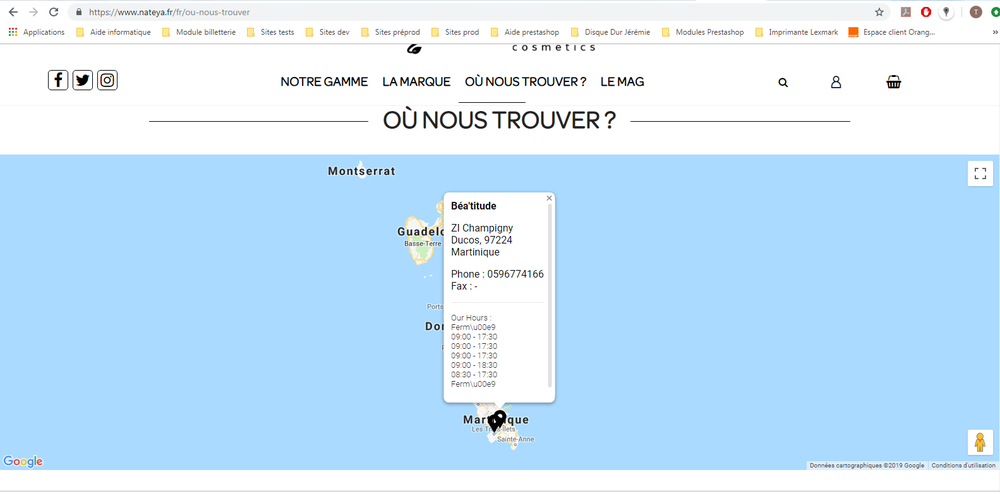This screenshot has width=1000, height=494.
Task: Close the Béa'titude info window
Action: tap(549, 198)
